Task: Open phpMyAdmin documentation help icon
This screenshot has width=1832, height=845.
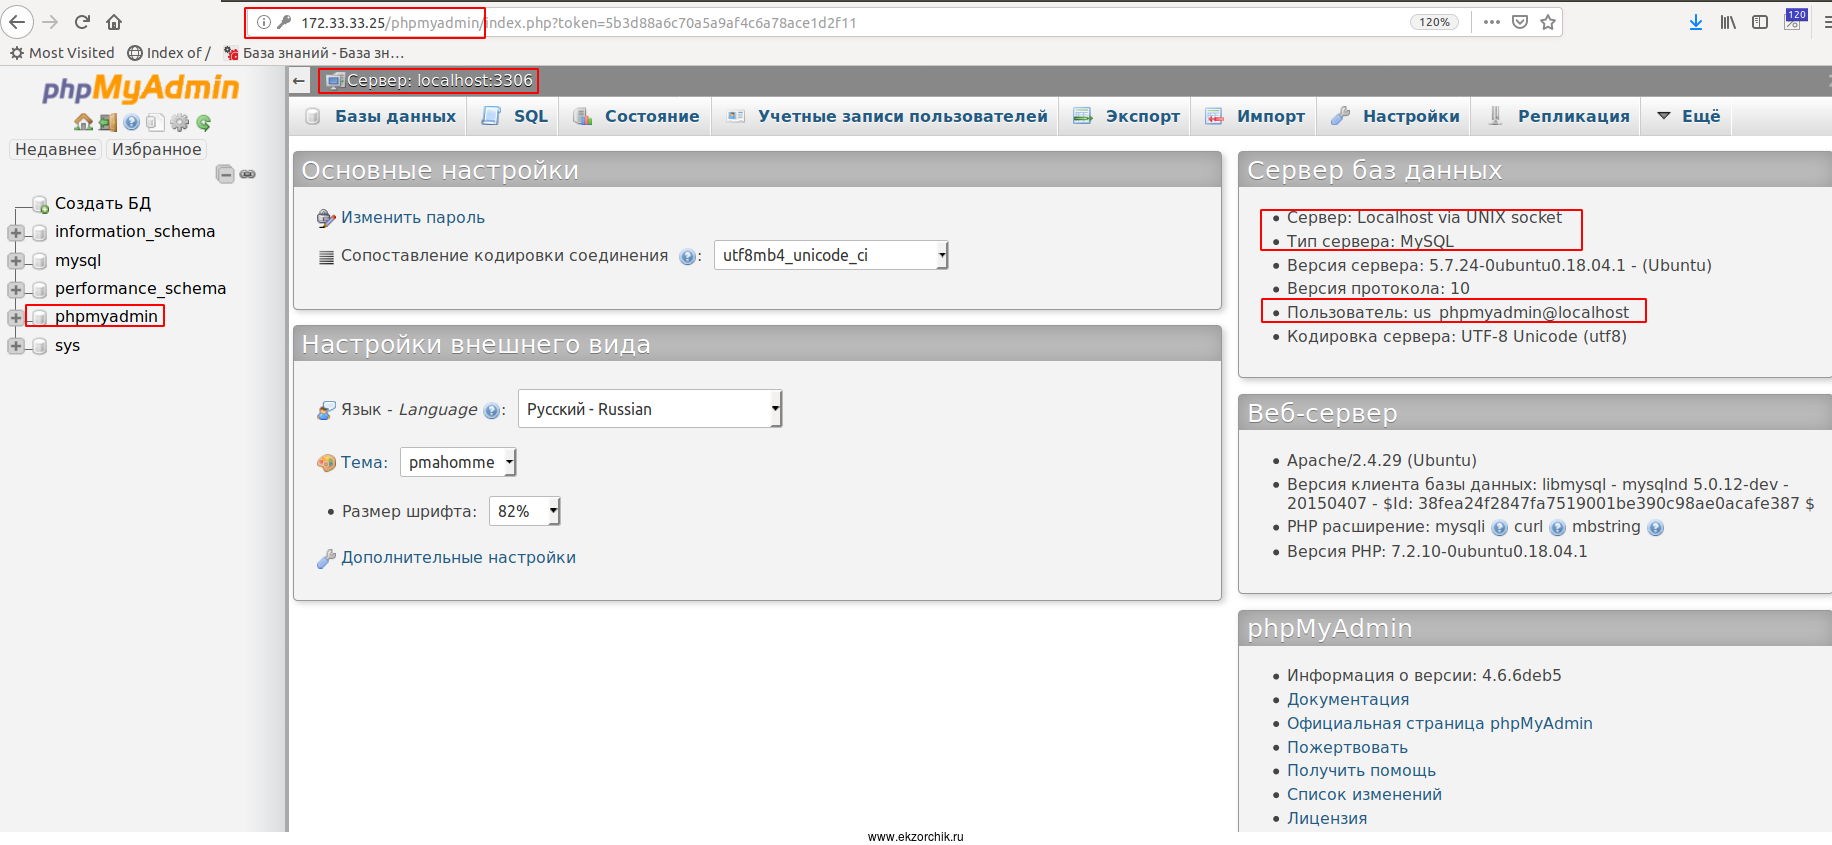Action: click(x=131, y=122)
